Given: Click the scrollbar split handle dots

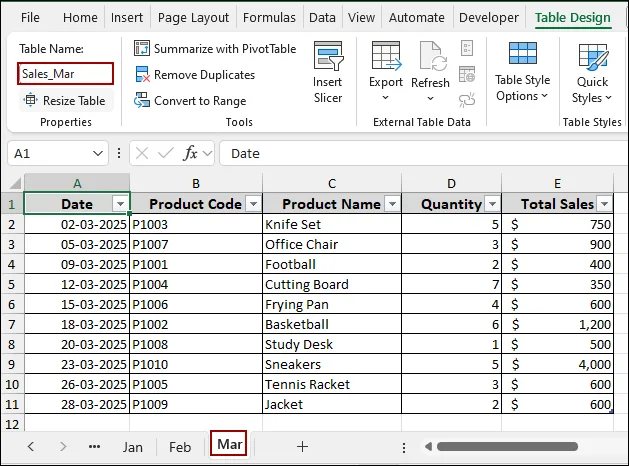Looking at the screenshot, I should click(x=404, y=447).
